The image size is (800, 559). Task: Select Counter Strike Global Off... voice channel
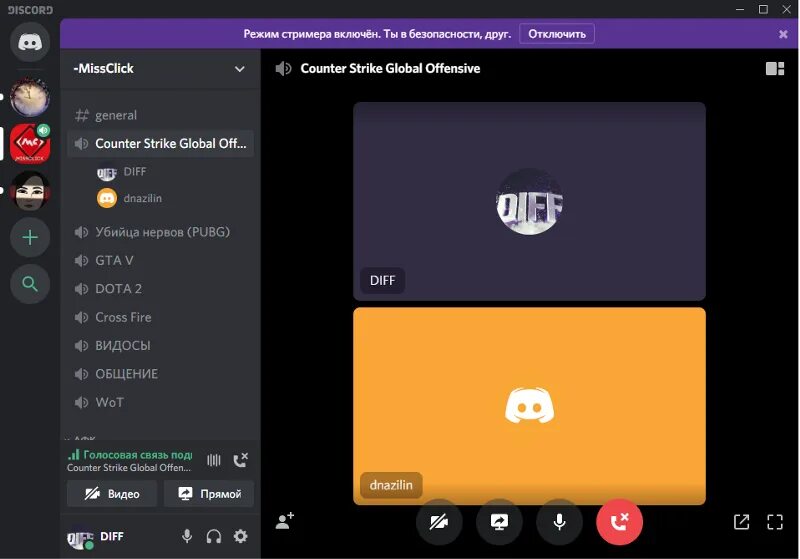coord(160,144)
